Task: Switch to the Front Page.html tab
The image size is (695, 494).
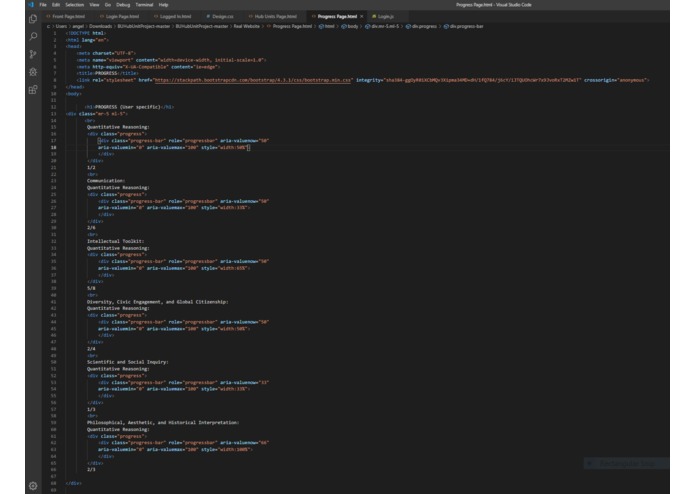Action: point(68,16)
